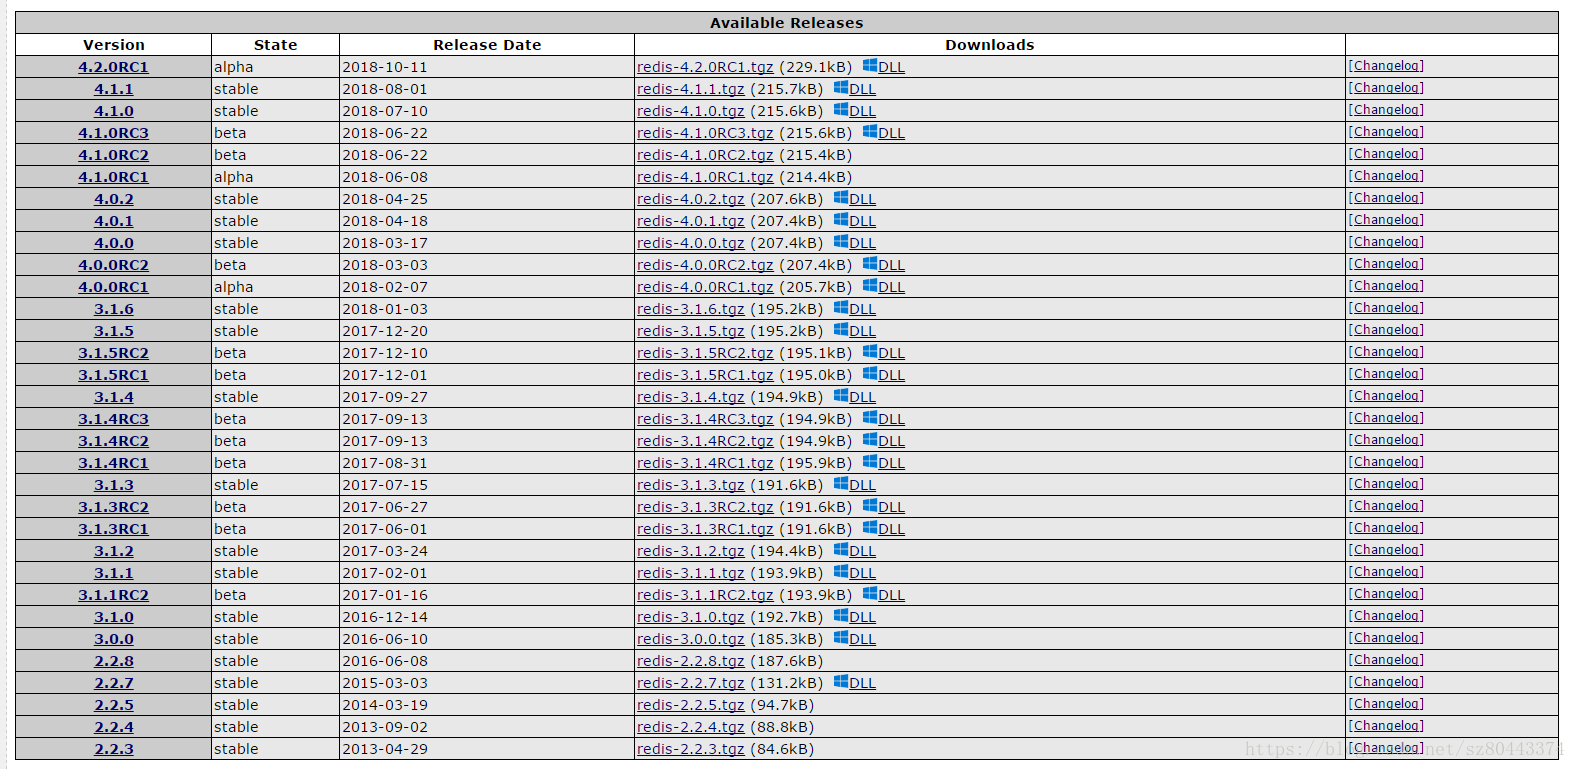The image size is (1576, 769).
Task: Download redis-2.2.4.tgz
Action: [x=691, y=727]
